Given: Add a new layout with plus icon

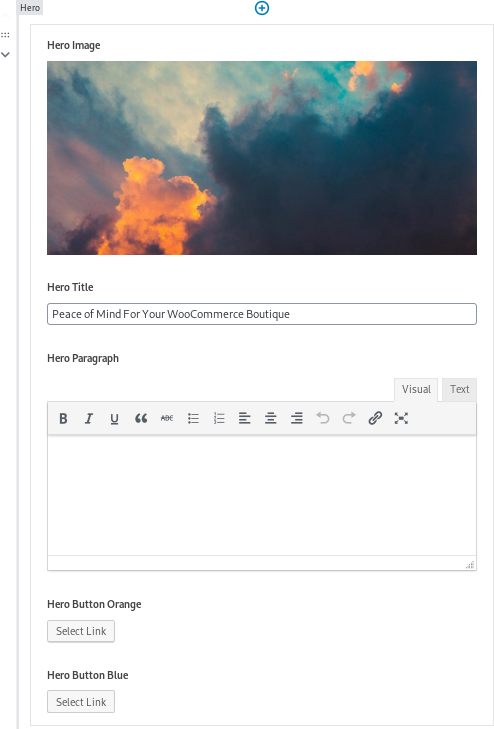Looking at the screenshot, I should click(262, 8).
